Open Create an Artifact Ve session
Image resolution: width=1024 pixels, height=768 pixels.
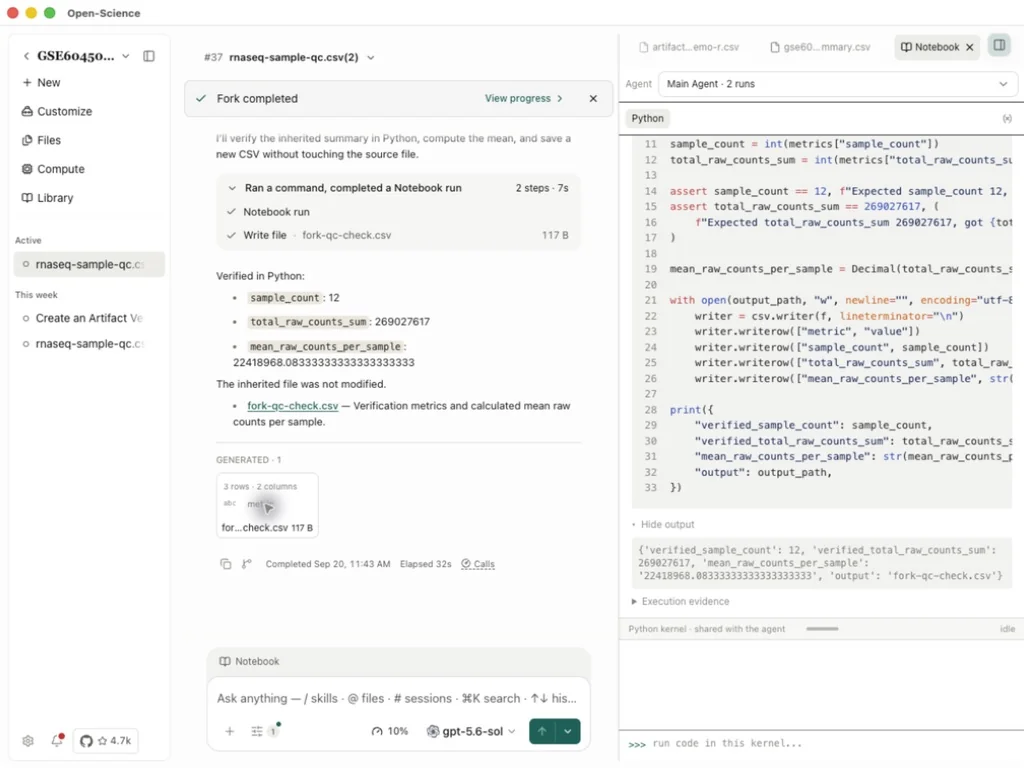coord(89,318)
